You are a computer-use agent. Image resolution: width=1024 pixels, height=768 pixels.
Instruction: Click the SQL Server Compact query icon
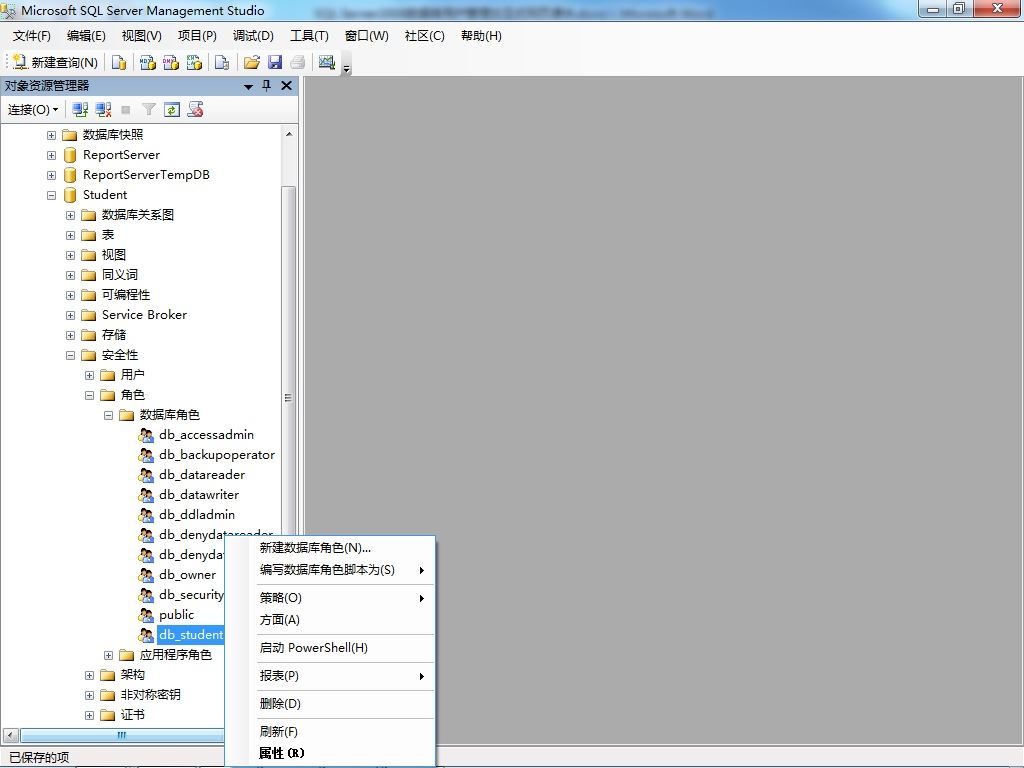point(222,62)
